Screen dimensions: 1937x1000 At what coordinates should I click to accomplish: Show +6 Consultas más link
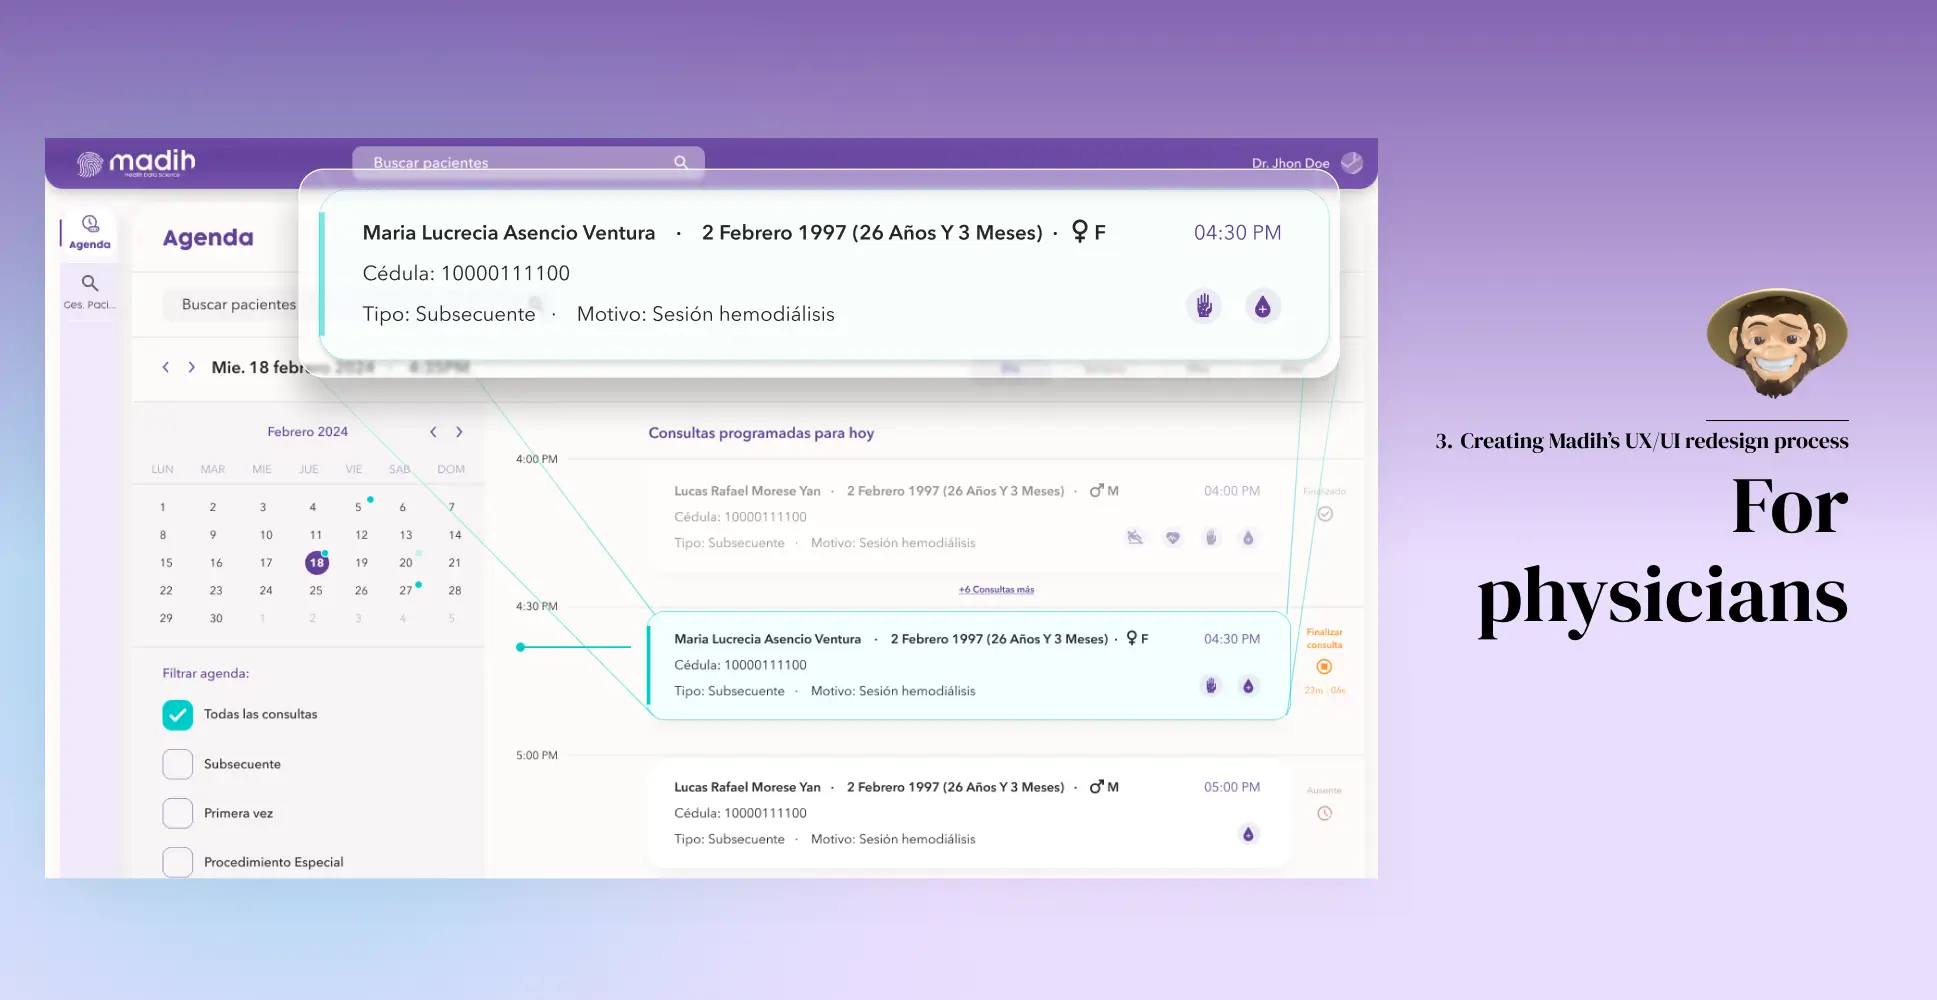coord(996,590)
